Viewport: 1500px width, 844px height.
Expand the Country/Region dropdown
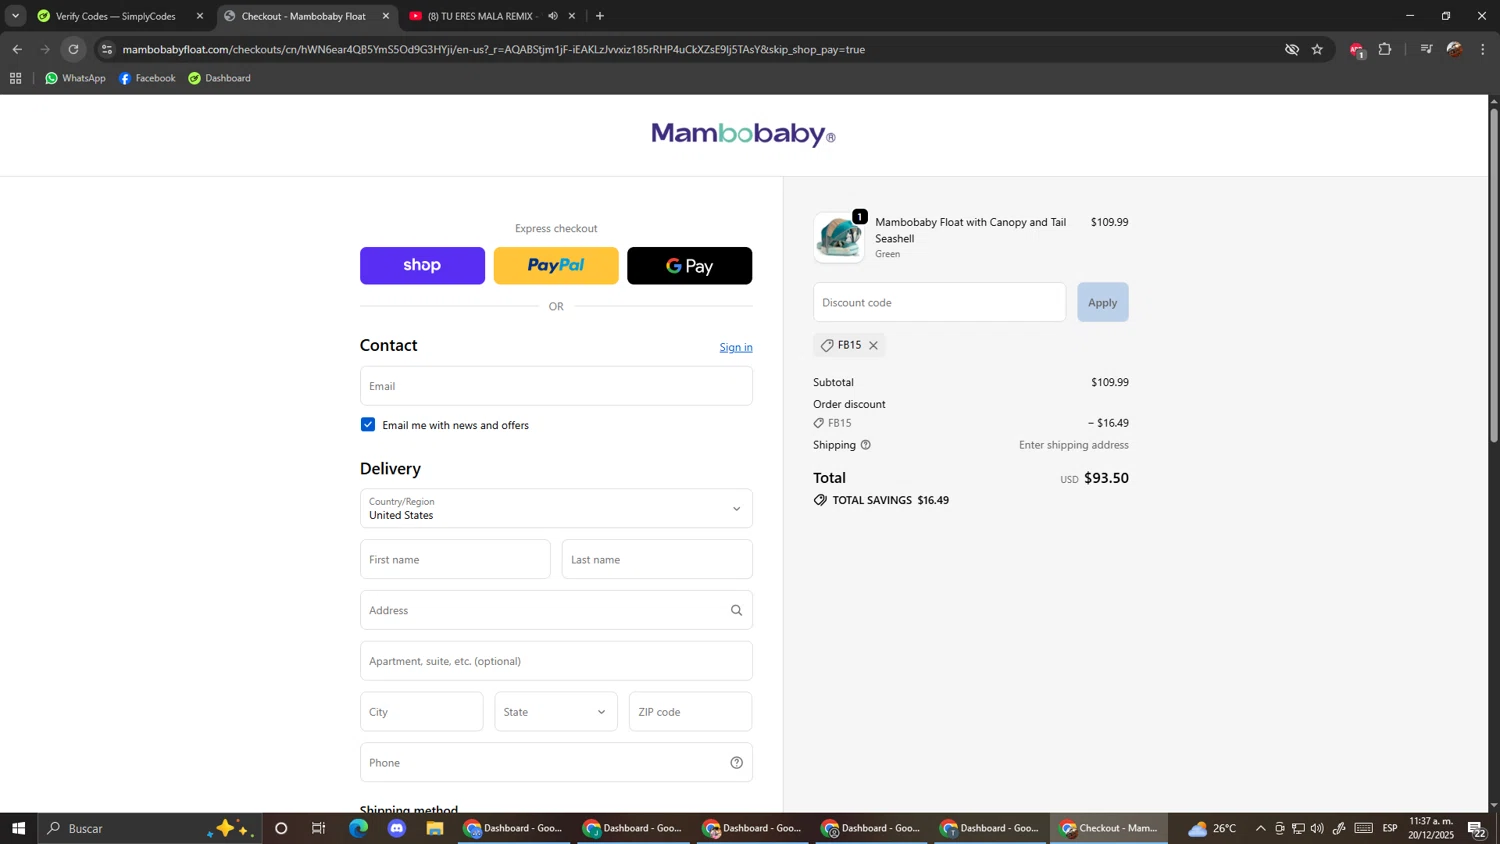pyautogui.click(x=556, y=509)
